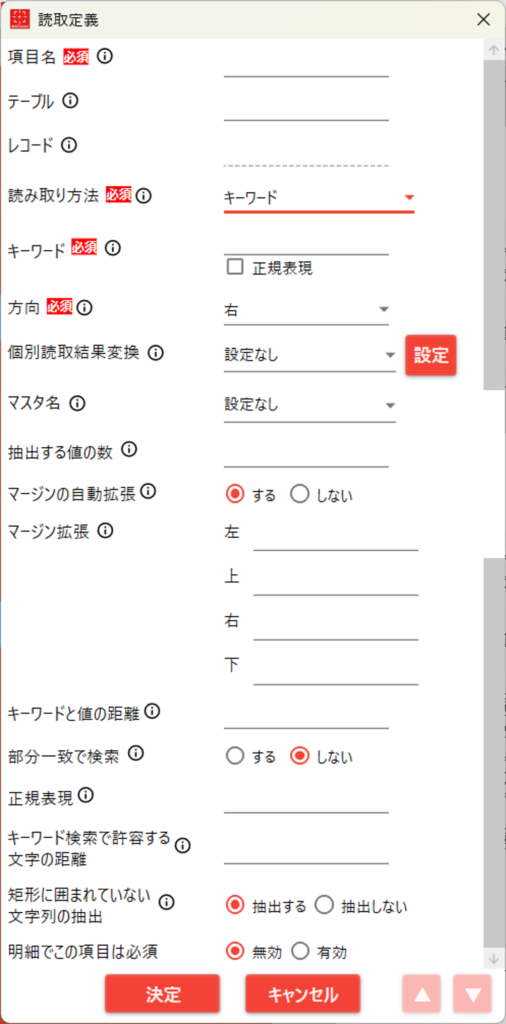506x1024 pixels.
Task: Click info icon beside マスタ名
Action: coord(77,404)
